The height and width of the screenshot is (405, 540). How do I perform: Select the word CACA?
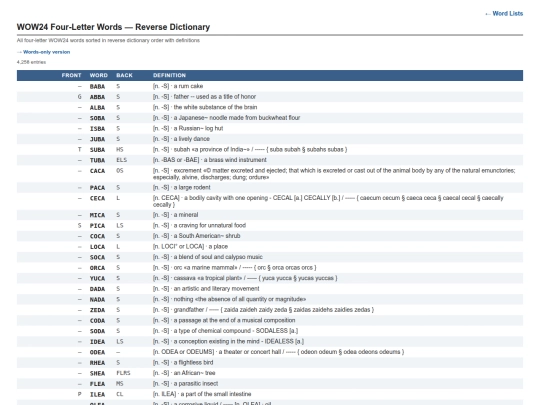point(97,171)
